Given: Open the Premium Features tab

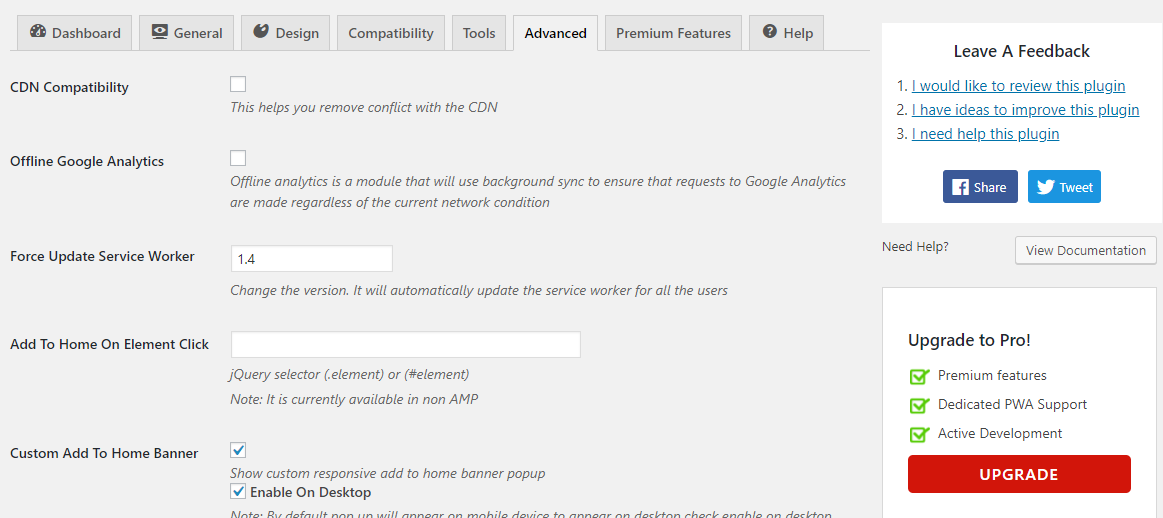Looking at the screenshot, I should pyautogui.click(x=673, y=33).
